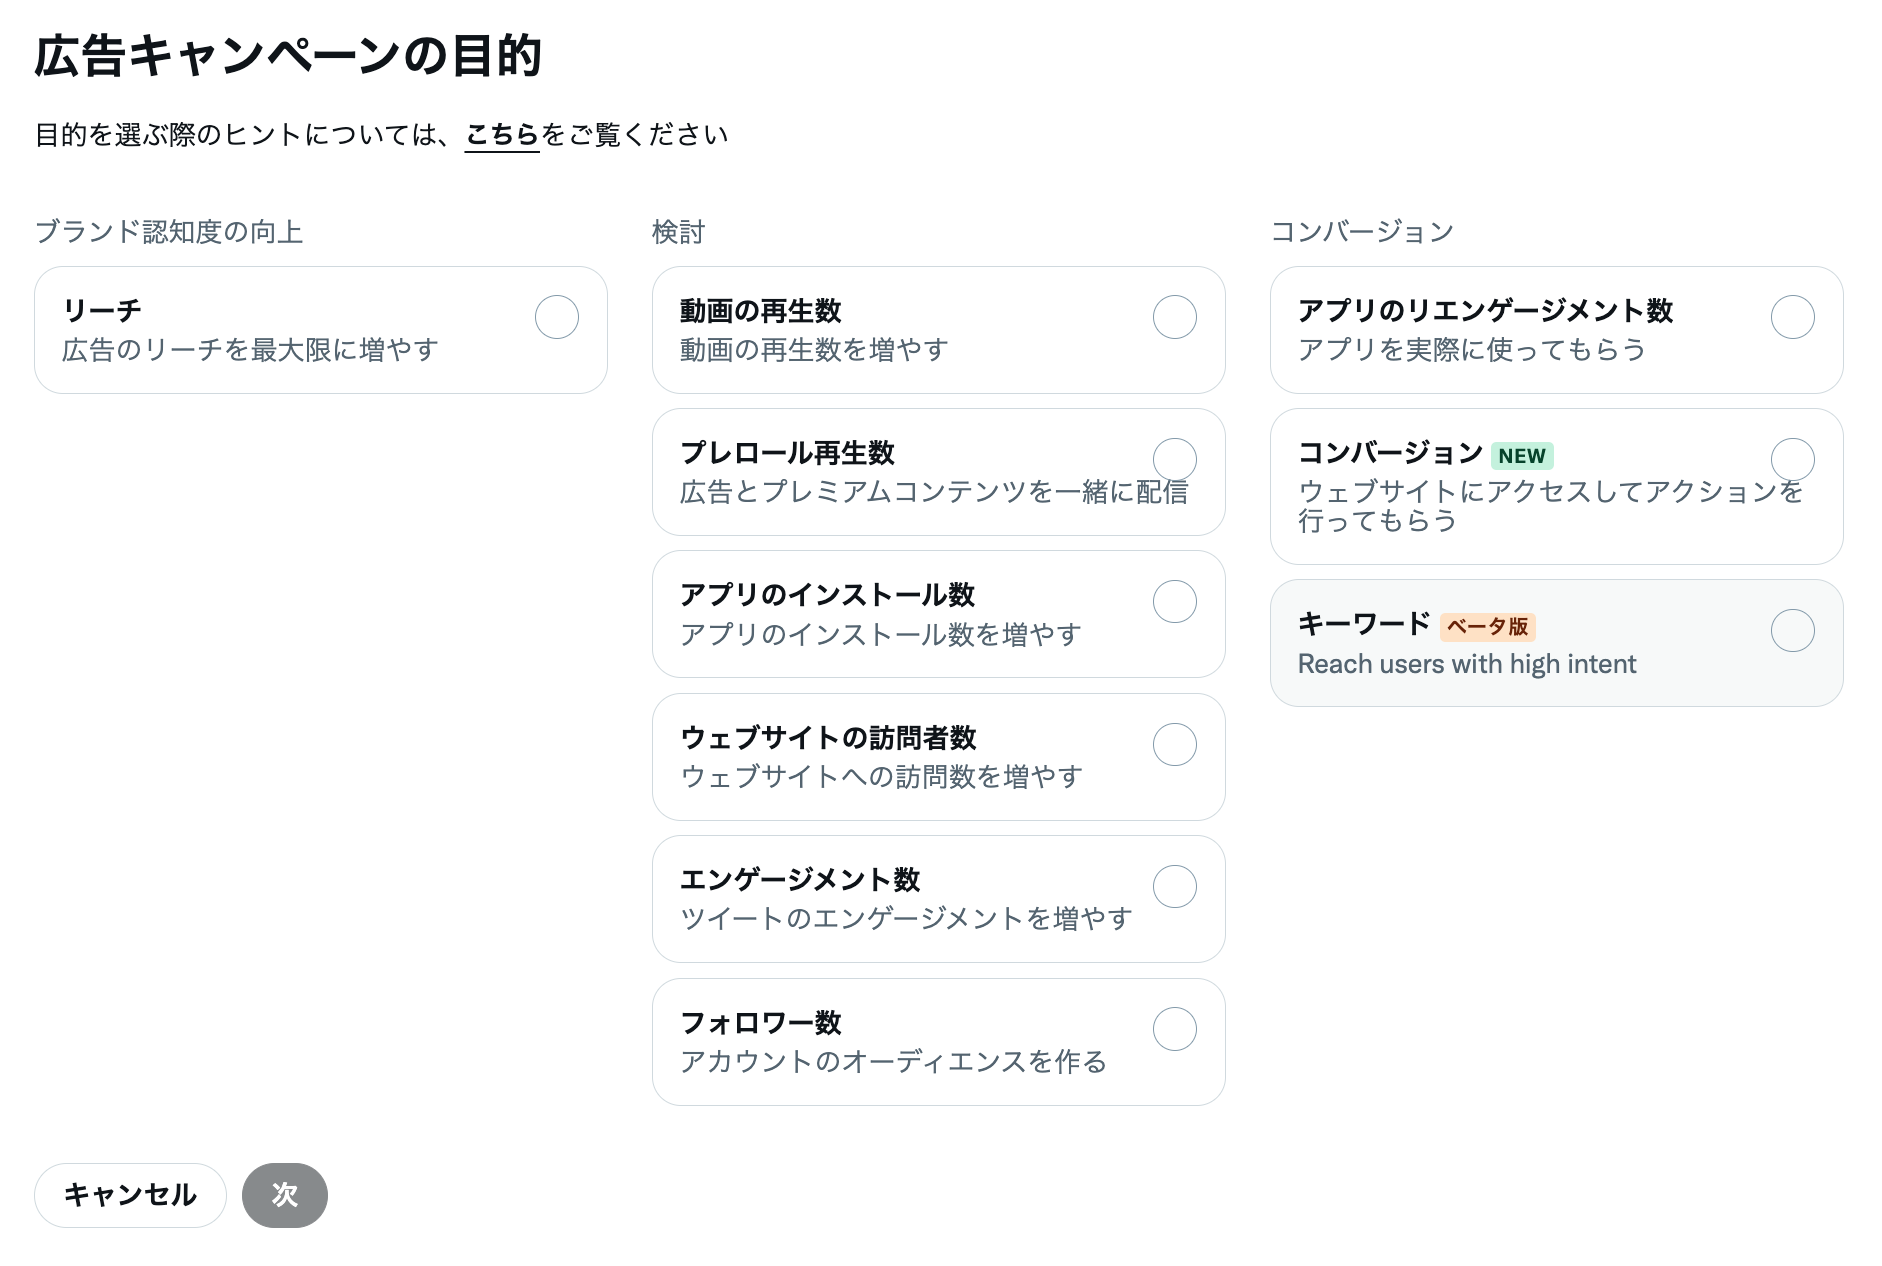The width and height of the screenshot is (1882, 1266).
Task: Click the NEW badge on コンバージョン
Action: 1523,455
